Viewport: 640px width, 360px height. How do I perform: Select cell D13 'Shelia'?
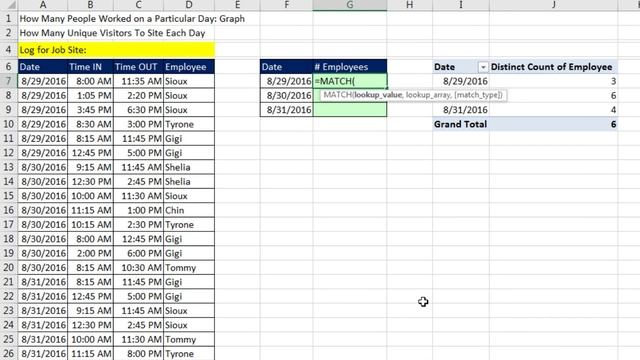[x=189, y=167]
